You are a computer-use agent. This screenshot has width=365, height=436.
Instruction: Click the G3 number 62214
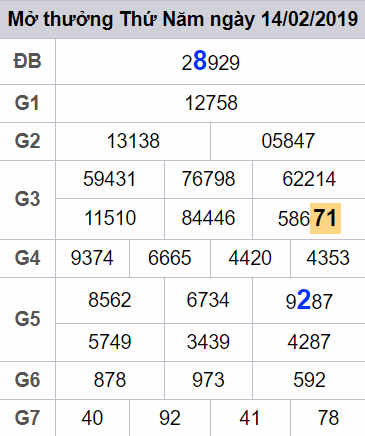pyautogui.click(x=309, y=179)
